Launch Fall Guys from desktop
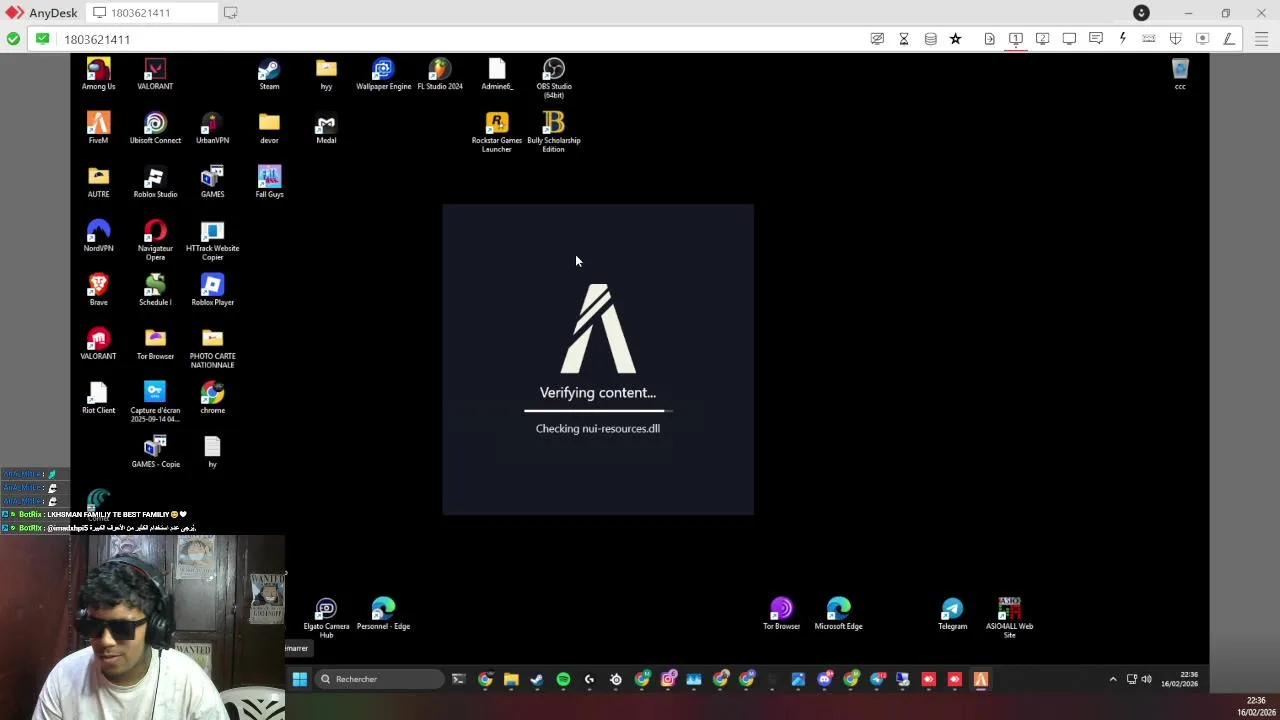Viewport: 1280px width, 720px height. coord(269,183)
